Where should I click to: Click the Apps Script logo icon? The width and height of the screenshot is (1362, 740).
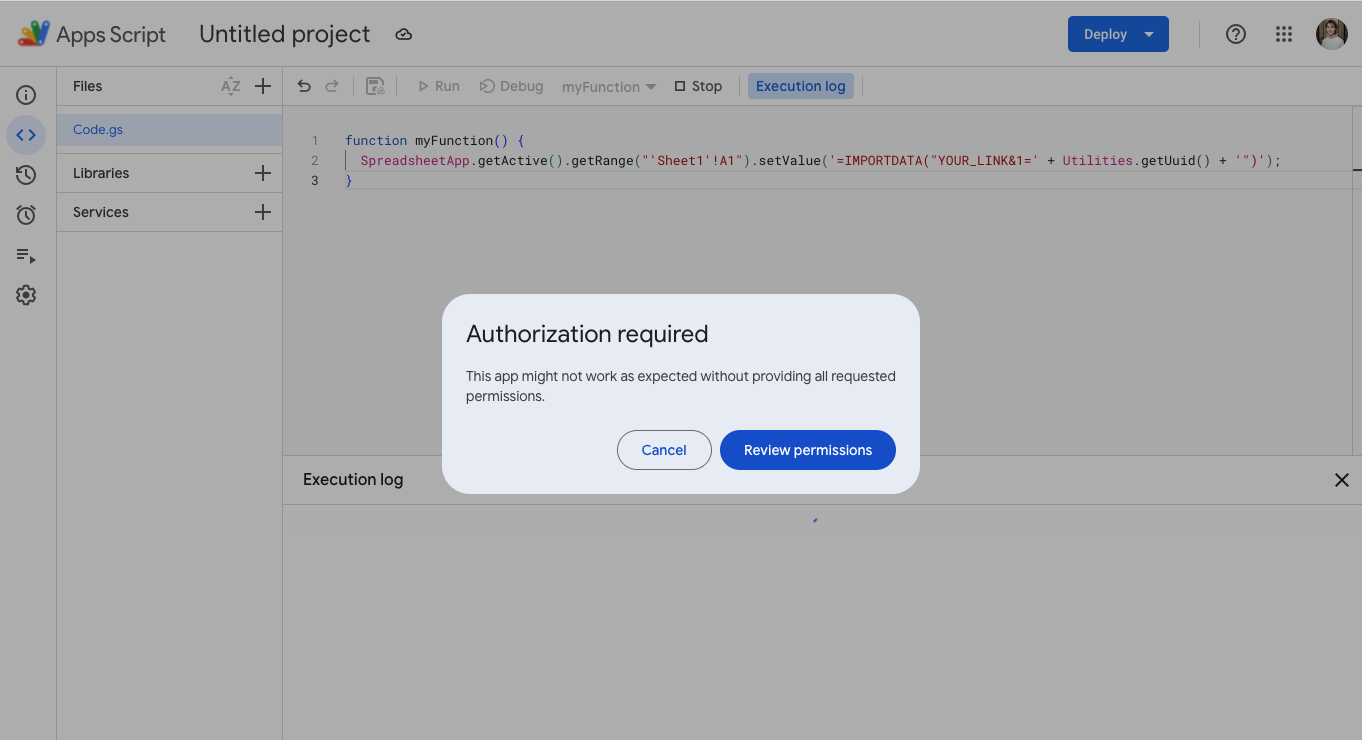pyautogui.click(x=34, y=34)
